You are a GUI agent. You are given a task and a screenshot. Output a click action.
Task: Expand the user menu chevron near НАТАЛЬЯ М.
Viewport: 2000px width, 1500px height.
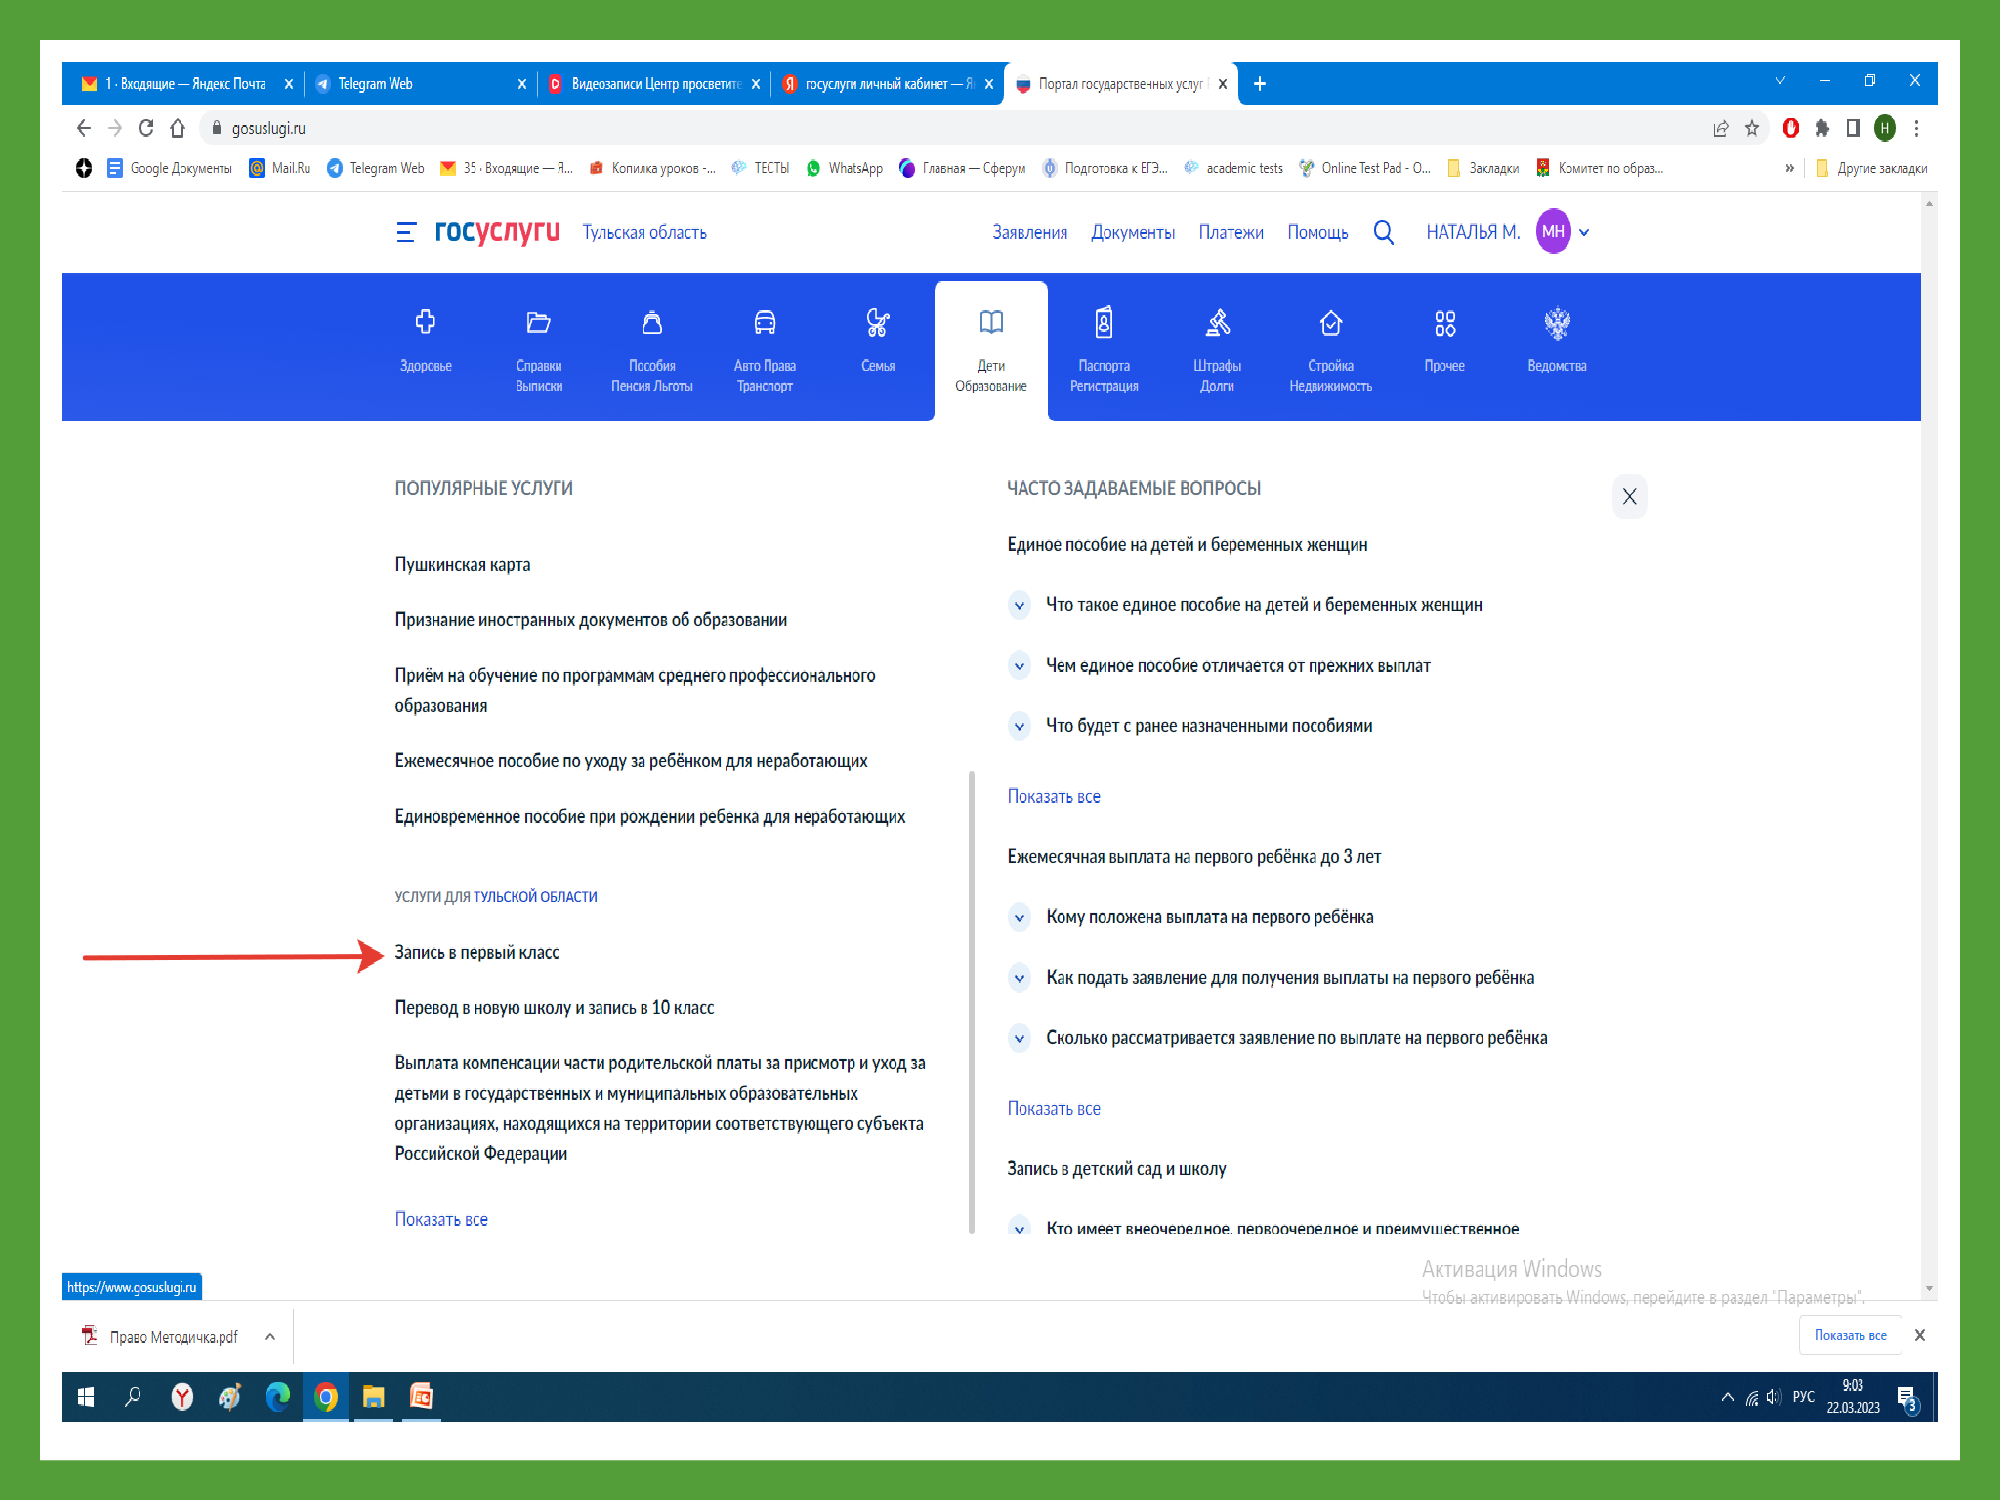coord(1584,232)
